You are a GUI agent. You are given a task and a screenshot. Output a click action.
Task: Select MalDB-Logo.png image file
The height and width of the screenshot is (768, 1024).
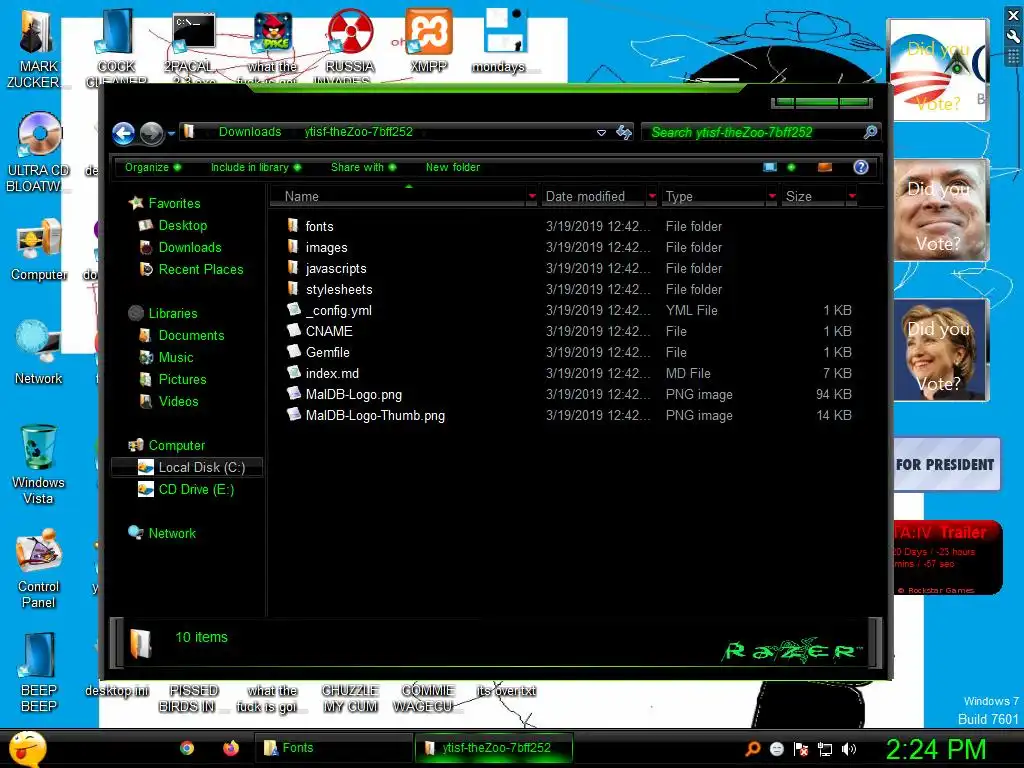click(x=353, y=394)
